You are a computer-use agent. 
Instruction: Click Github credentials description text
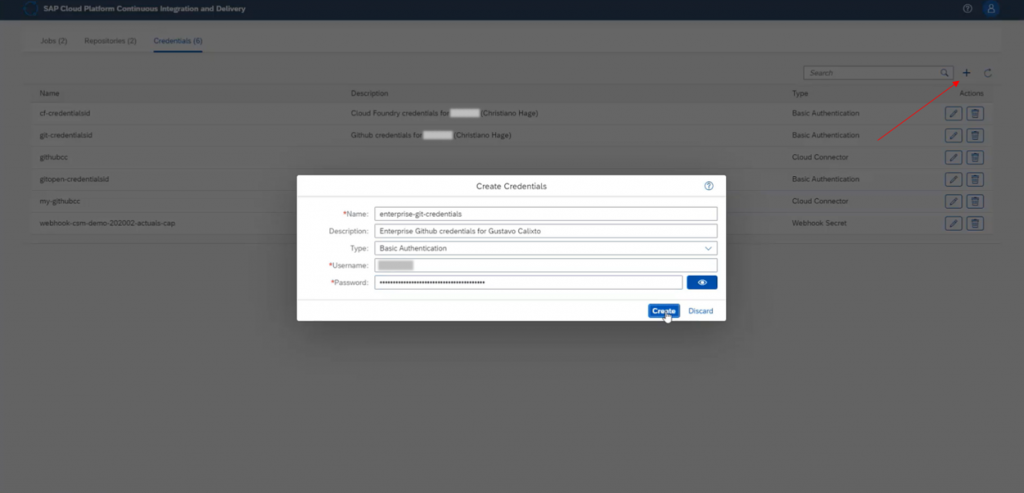(431, 135)
